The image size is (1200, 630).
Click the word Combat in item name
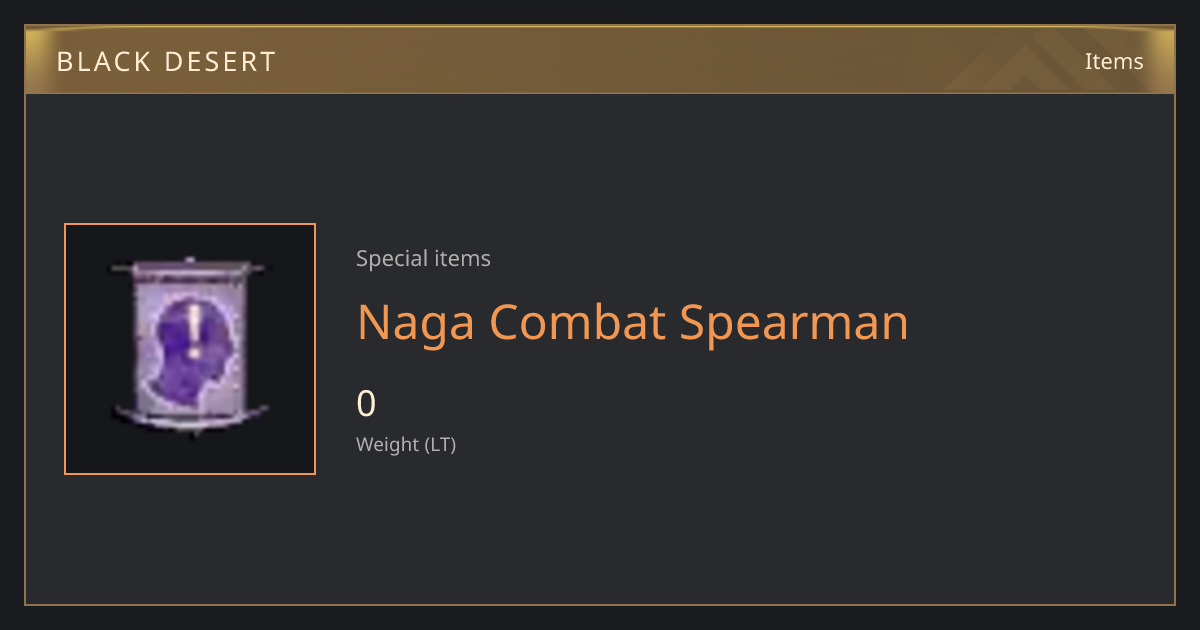click(x=578, y=323)
